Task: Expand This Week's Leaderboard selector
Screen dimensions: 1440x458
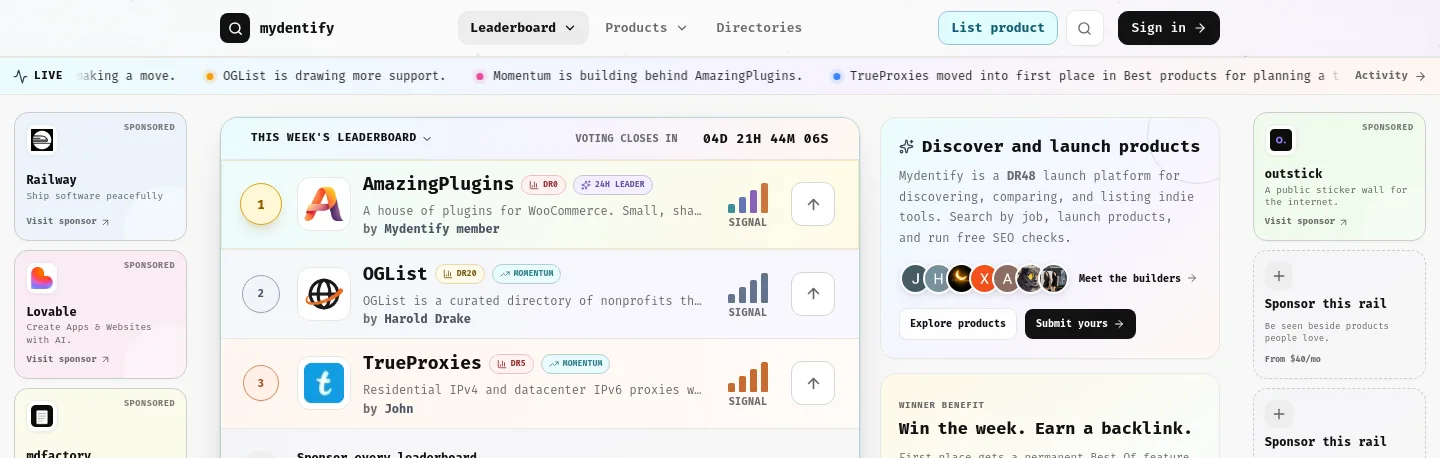Action: pyautogui.click(x=341, y=138)
